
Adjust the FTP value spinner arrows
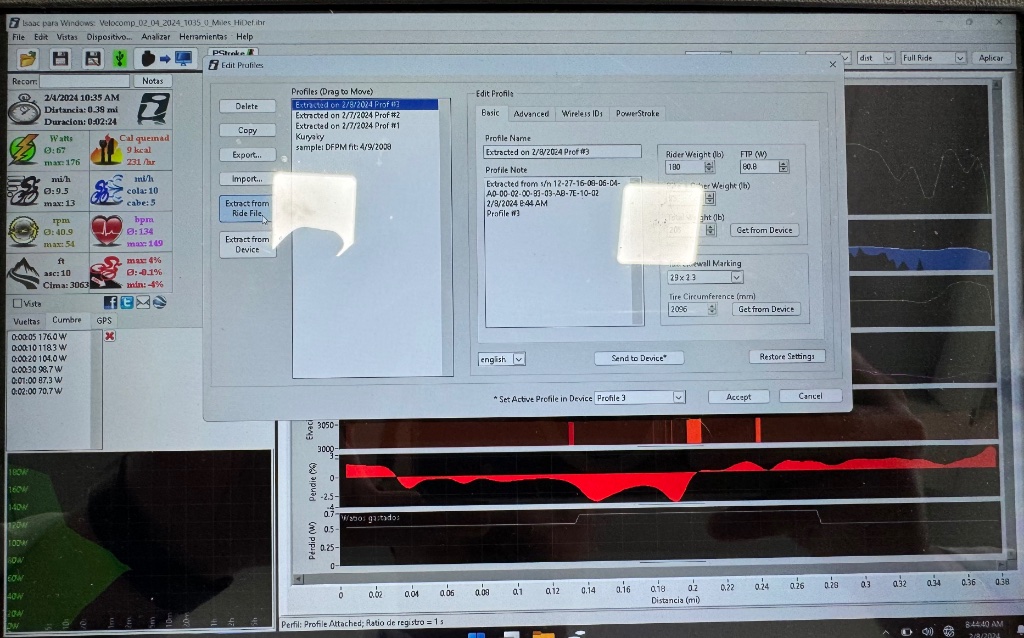783,167
